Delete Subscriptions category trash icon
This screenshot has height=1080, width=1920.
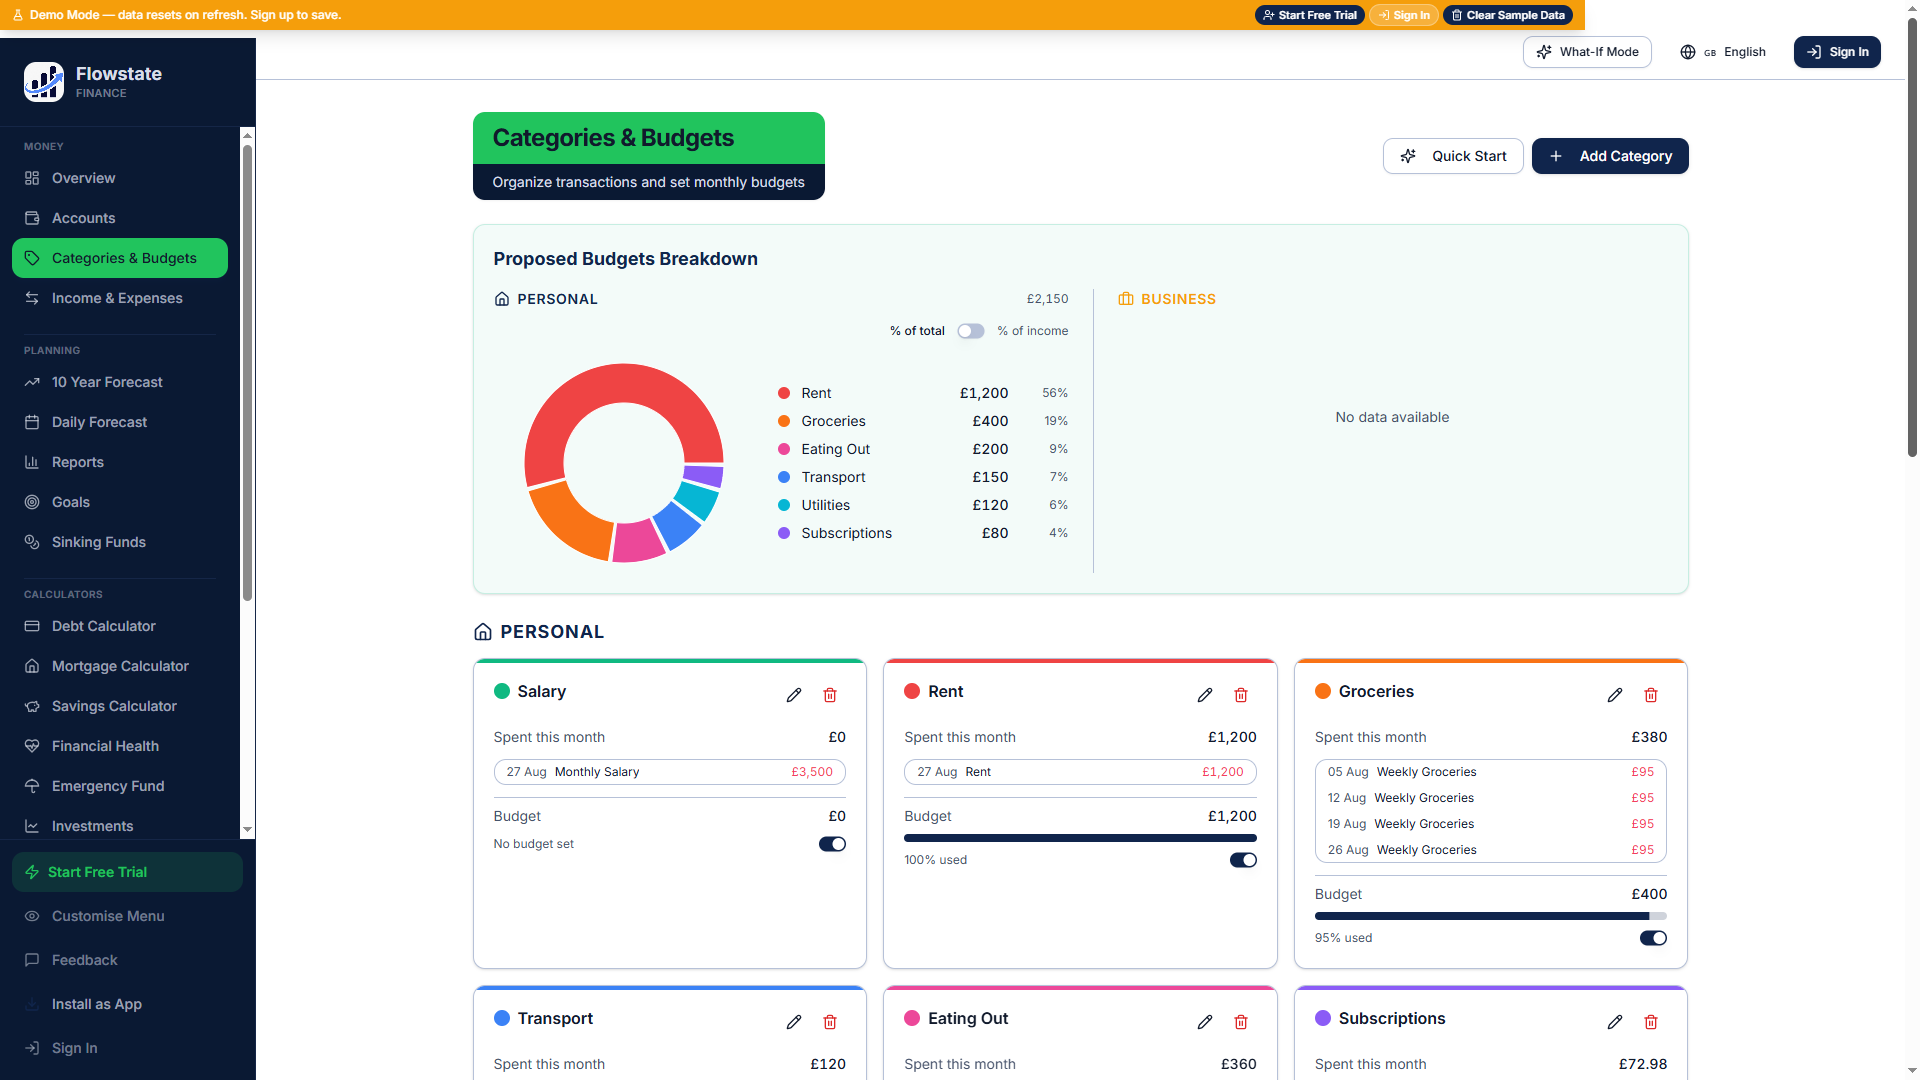(1651, 1022)
